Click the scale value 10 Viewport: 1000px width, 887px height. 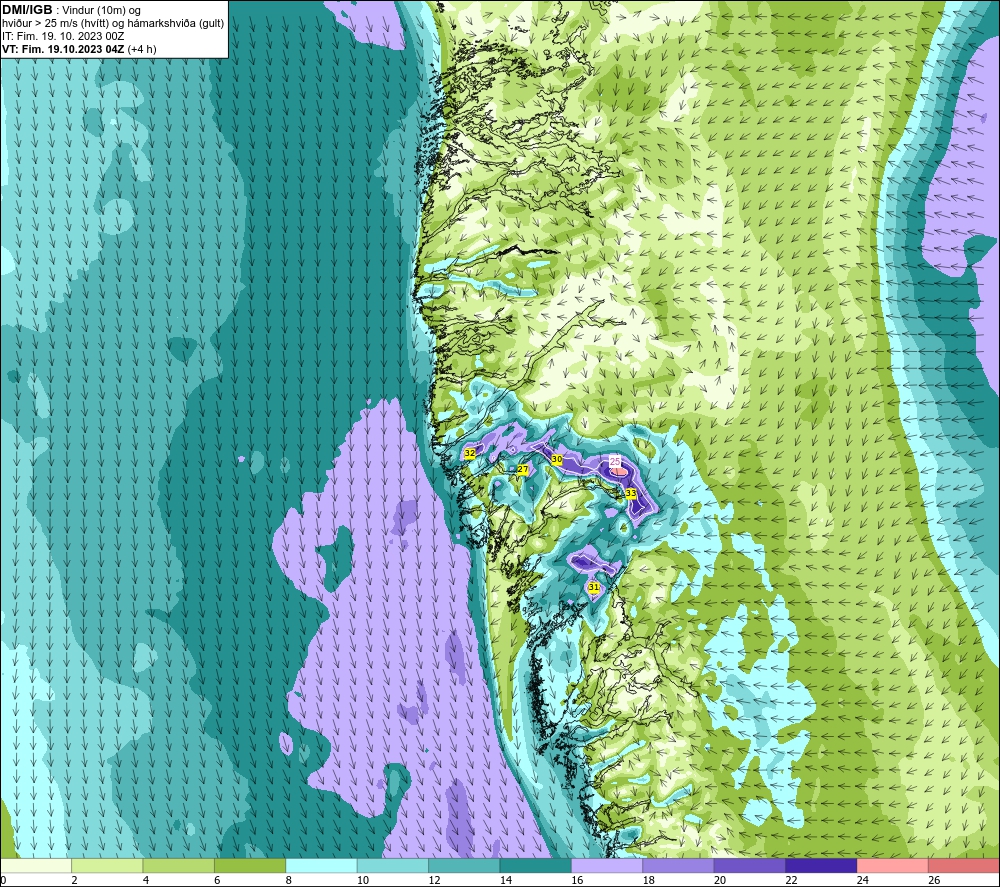(363, 880)
